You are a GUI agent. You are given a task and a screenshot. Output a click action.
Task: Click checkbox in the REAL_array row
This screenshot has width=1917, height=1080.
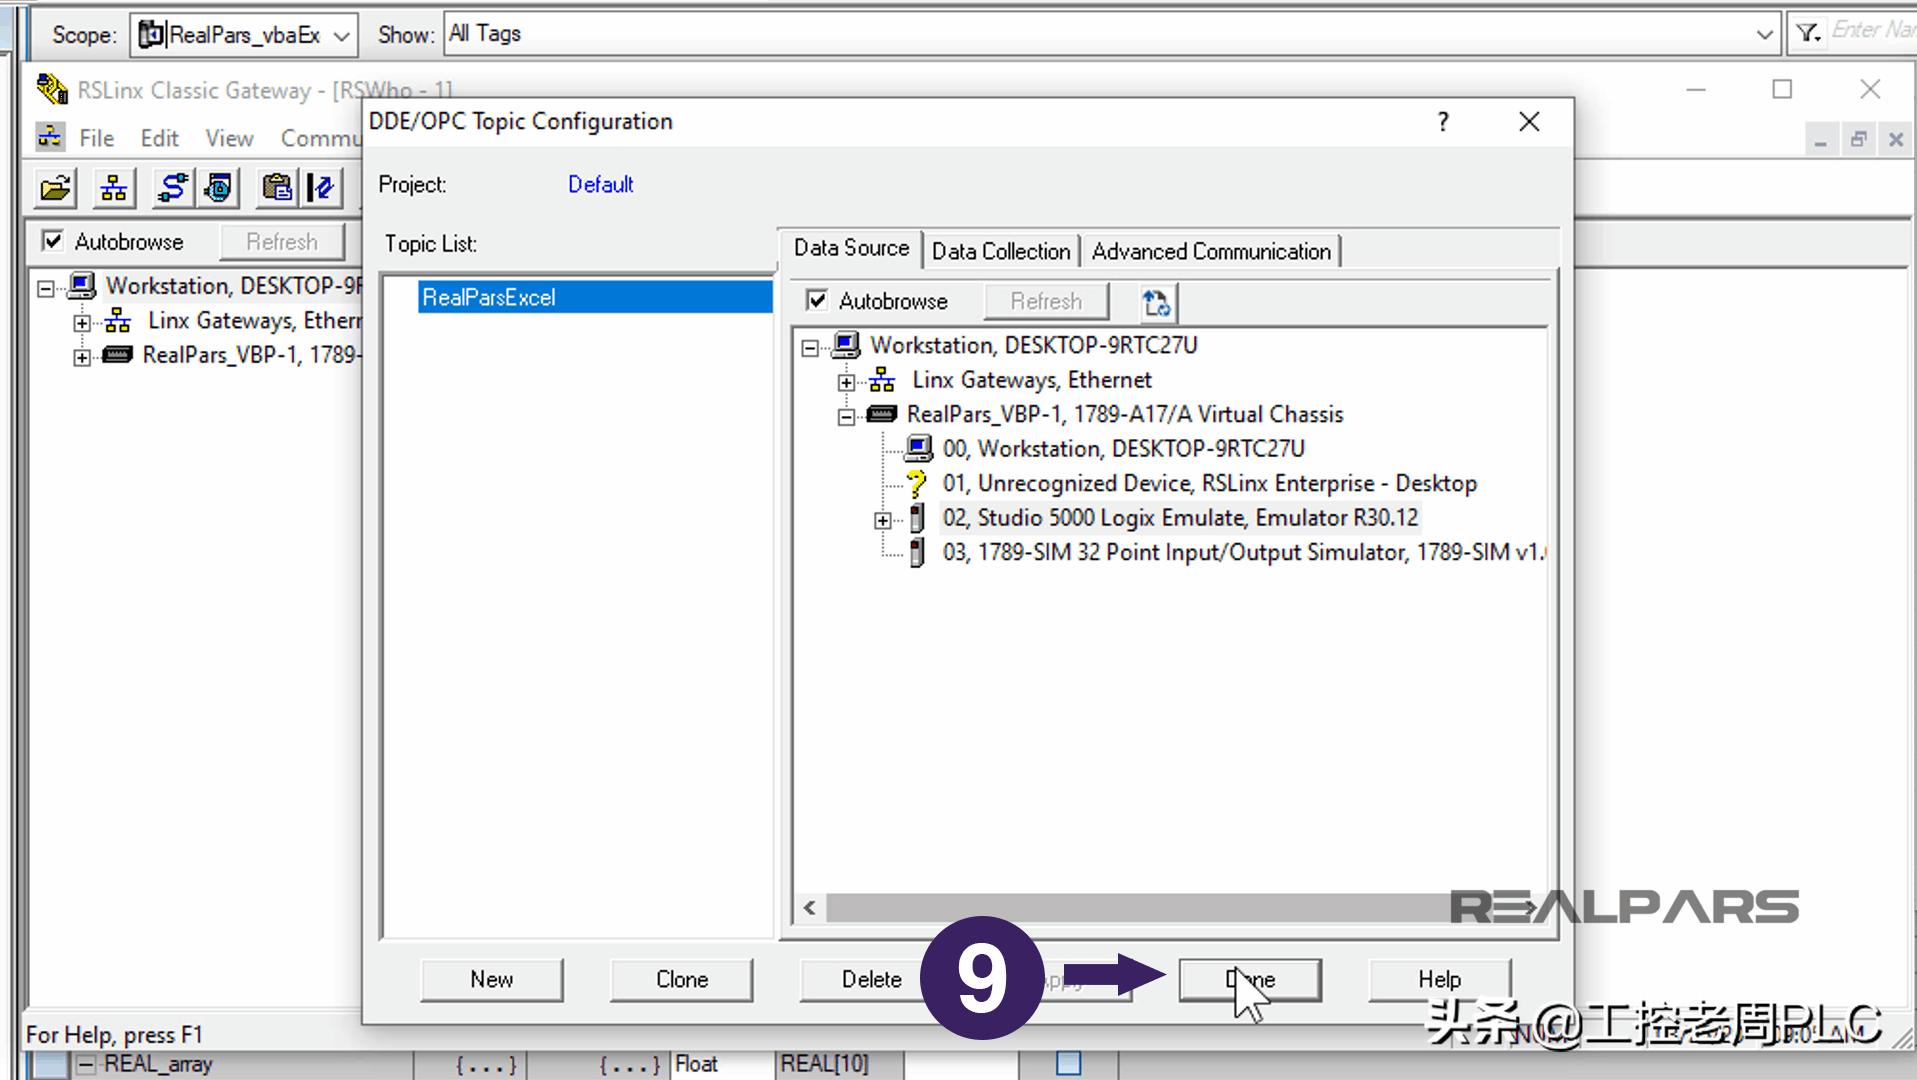tap(1068, 1063)
